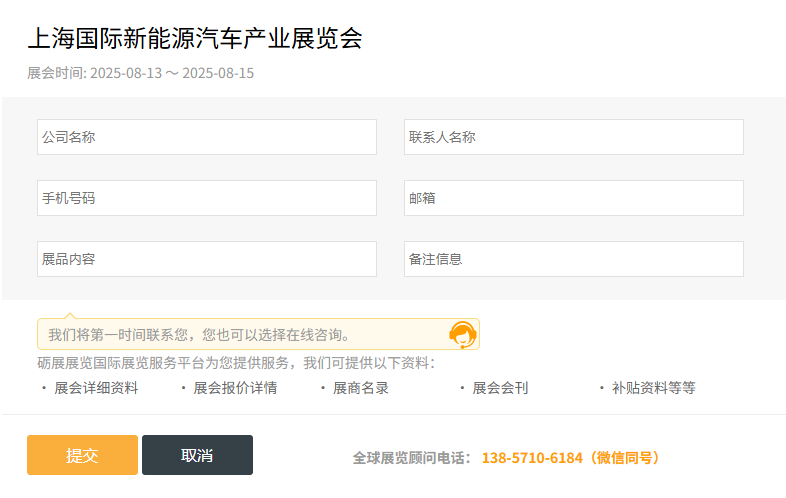
Task: Focus the 联系人名称 input field
Action: (x=574, y=137)
